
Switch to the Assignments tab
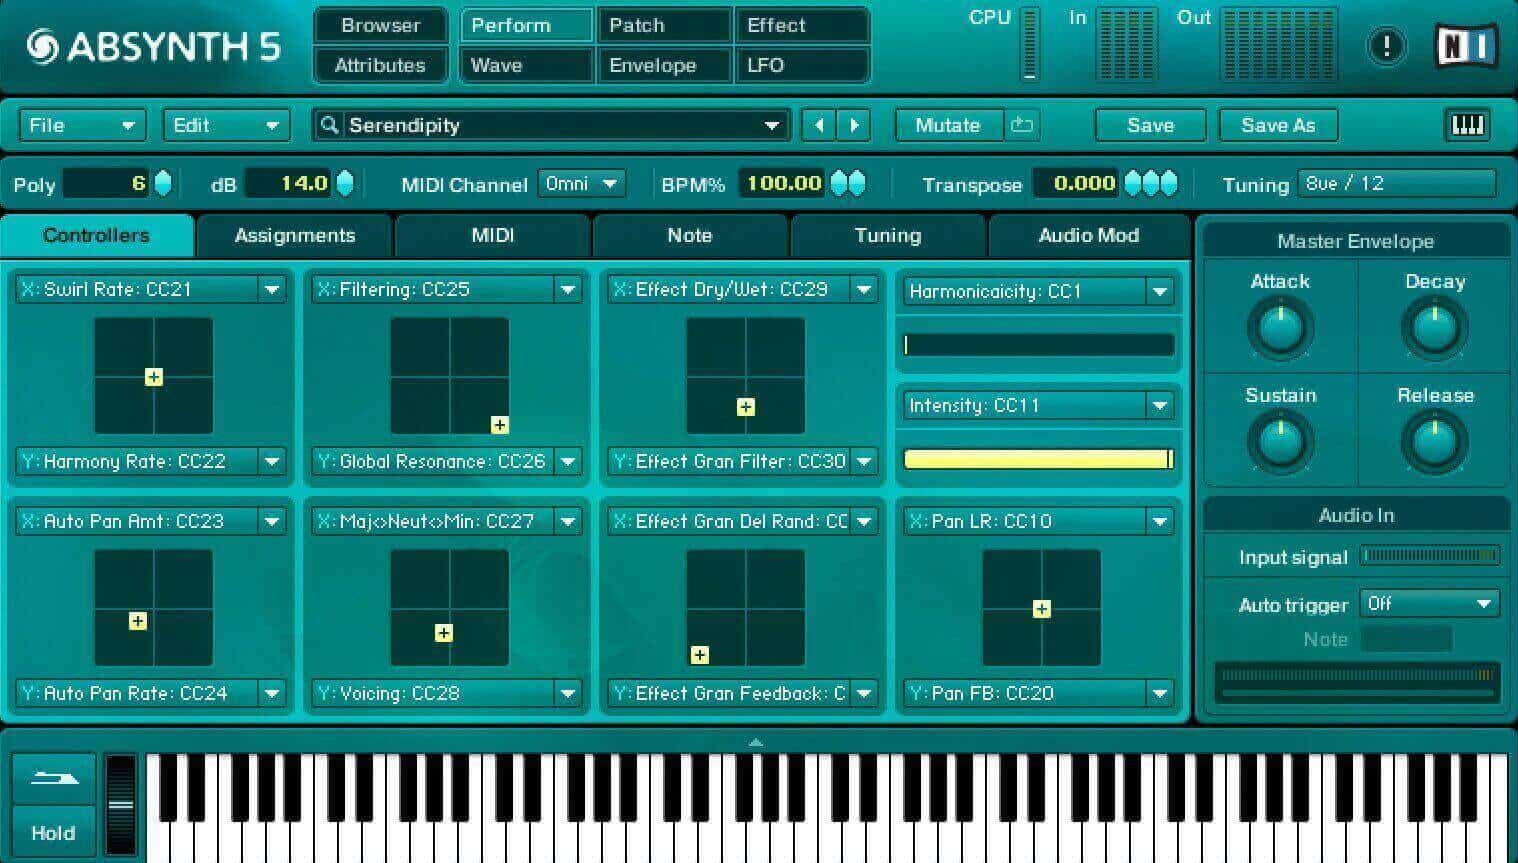click(294, 235)
